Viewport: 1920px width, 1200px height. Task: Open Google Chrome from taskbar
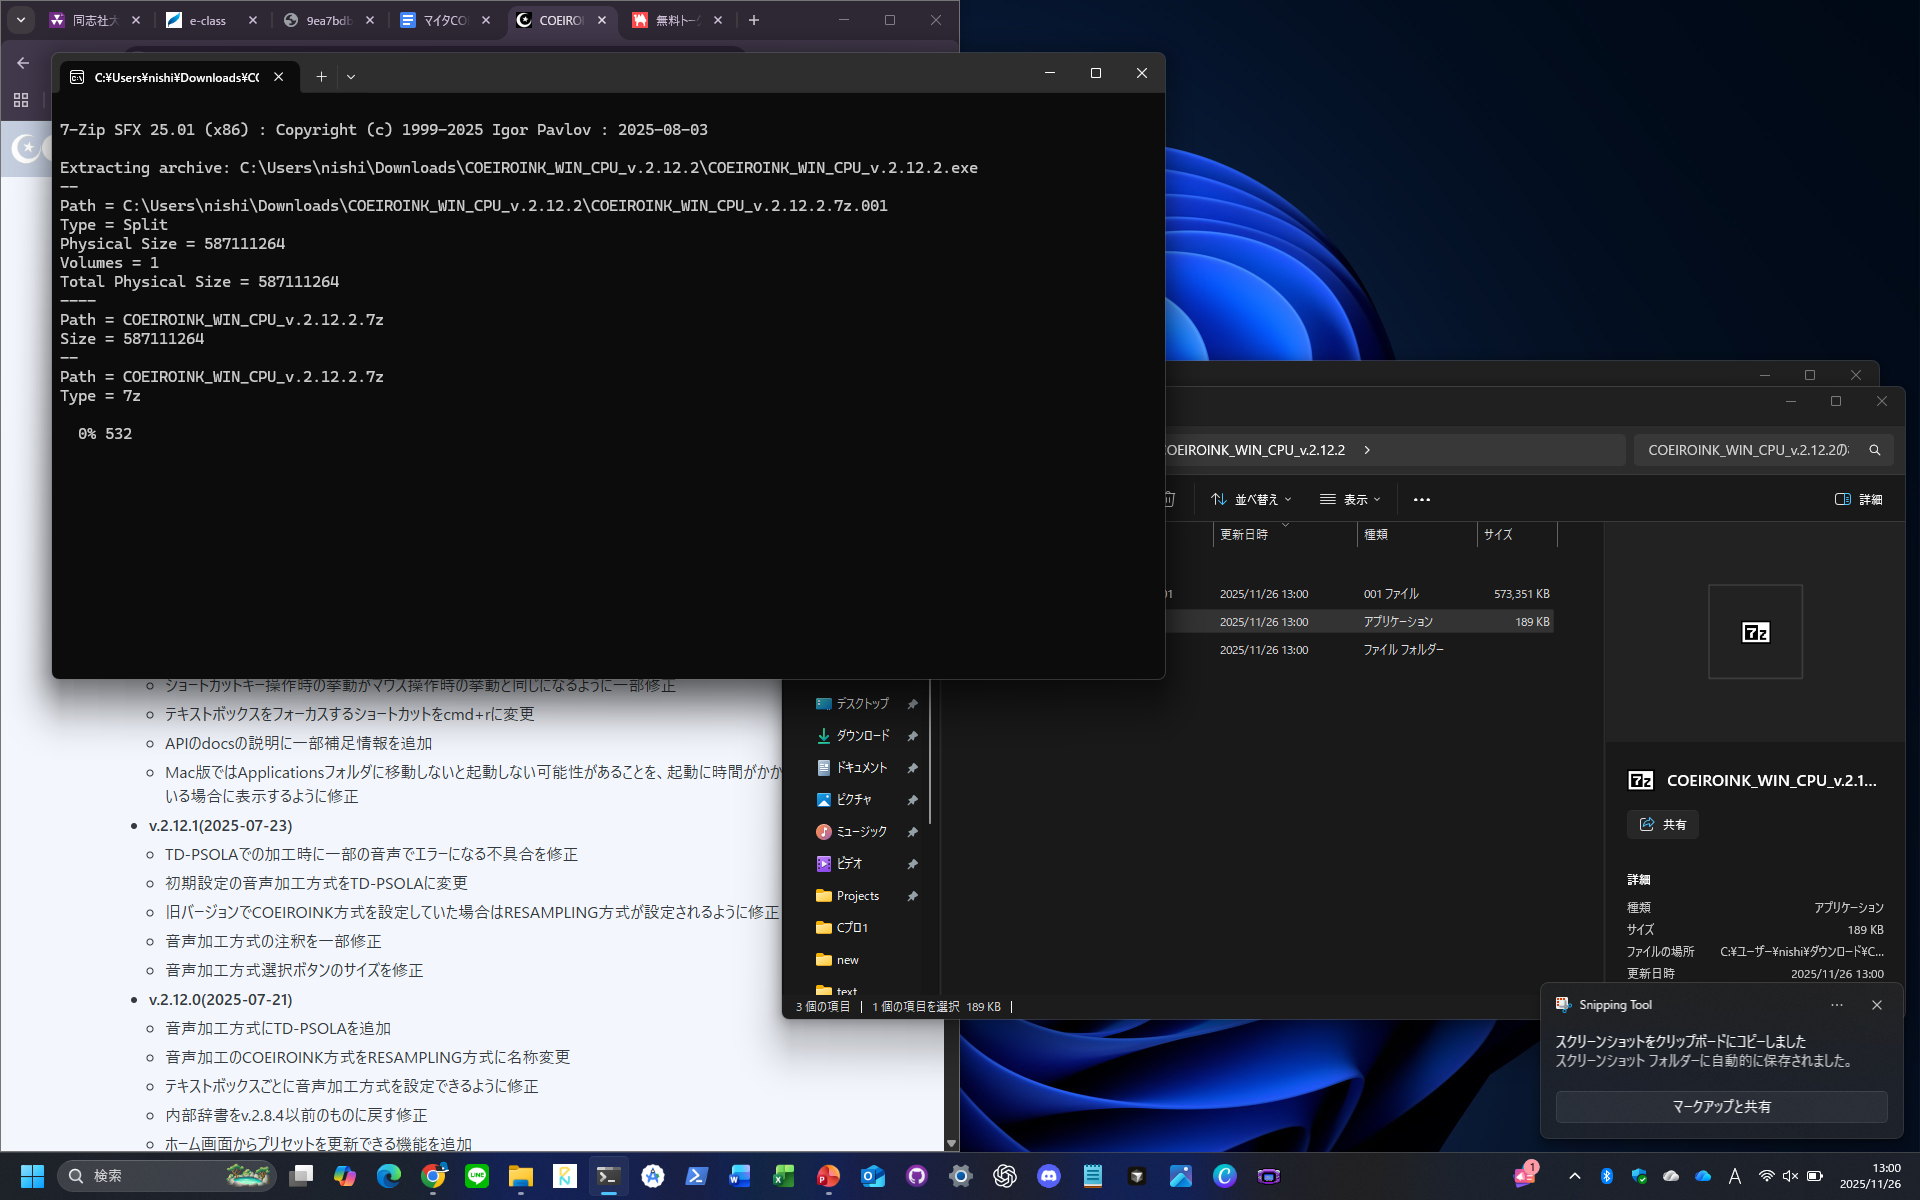(433, 1176)
